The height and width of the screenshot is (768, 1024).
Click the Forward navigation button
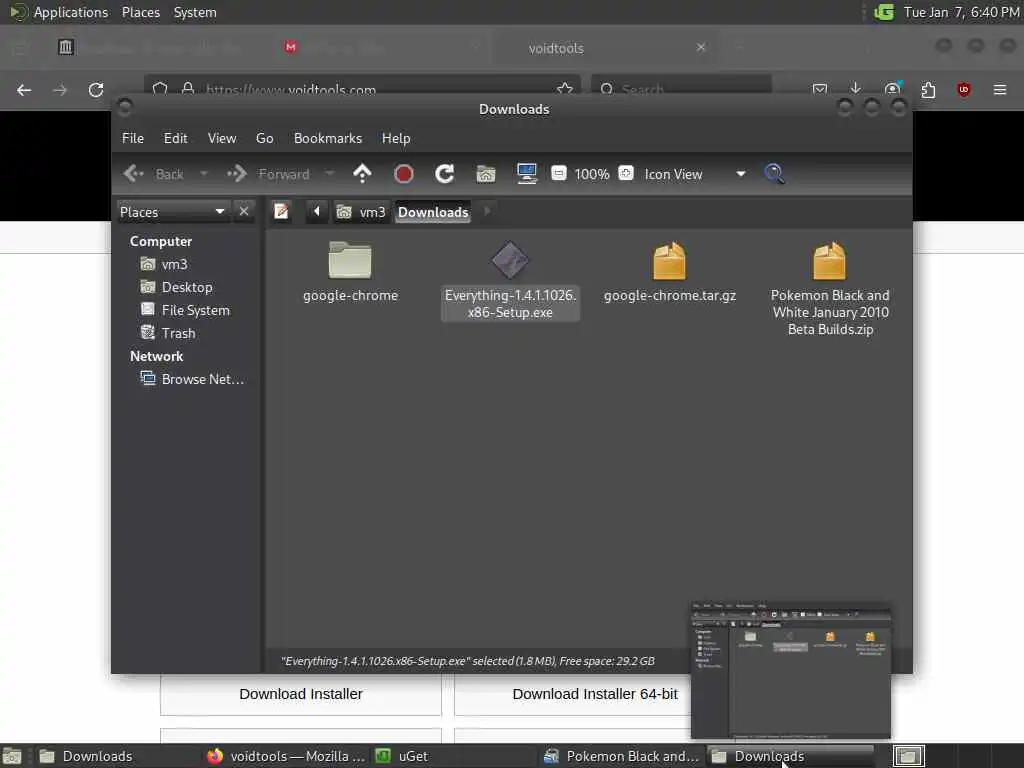[x=268, y=174]
